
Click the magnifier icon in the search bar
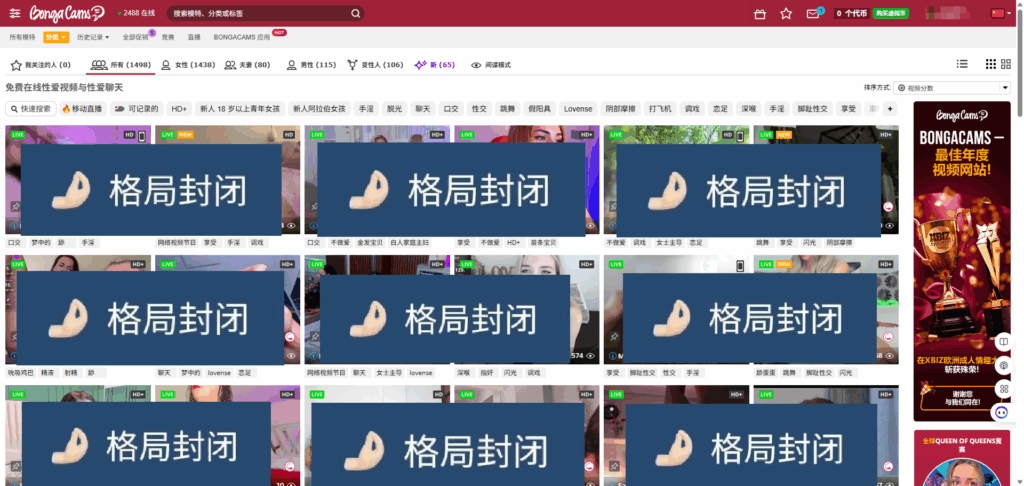(x=355, y=13)
